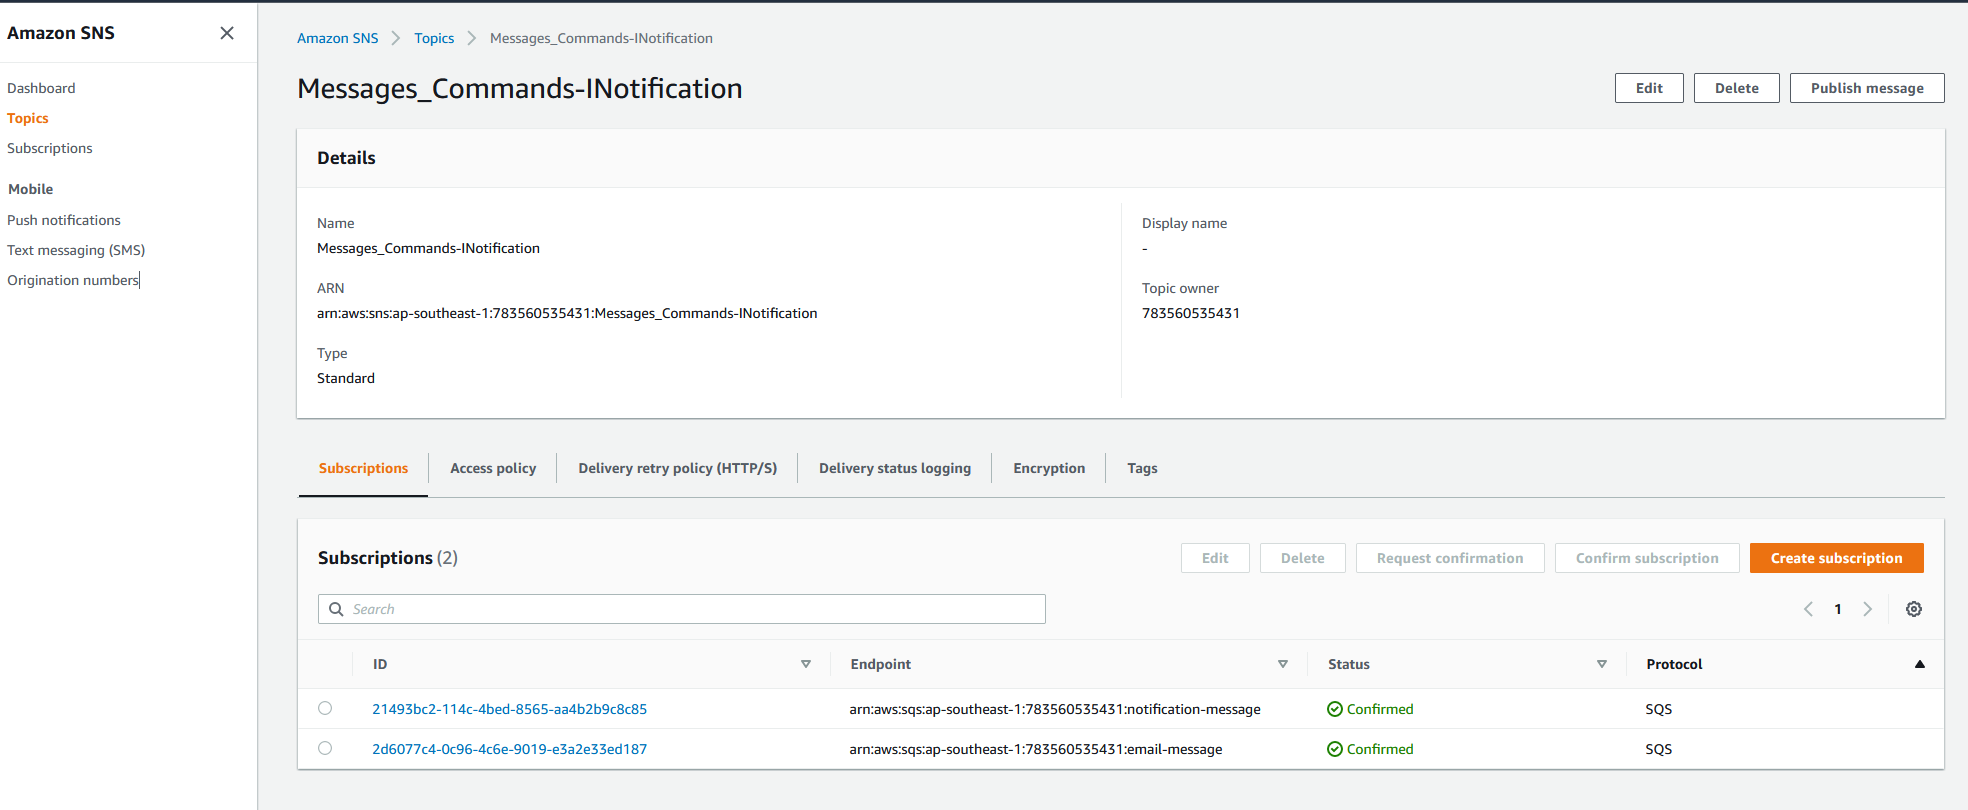Click Mobile section heading in sidebar
1968x810 pixels.
click(31, 189)
